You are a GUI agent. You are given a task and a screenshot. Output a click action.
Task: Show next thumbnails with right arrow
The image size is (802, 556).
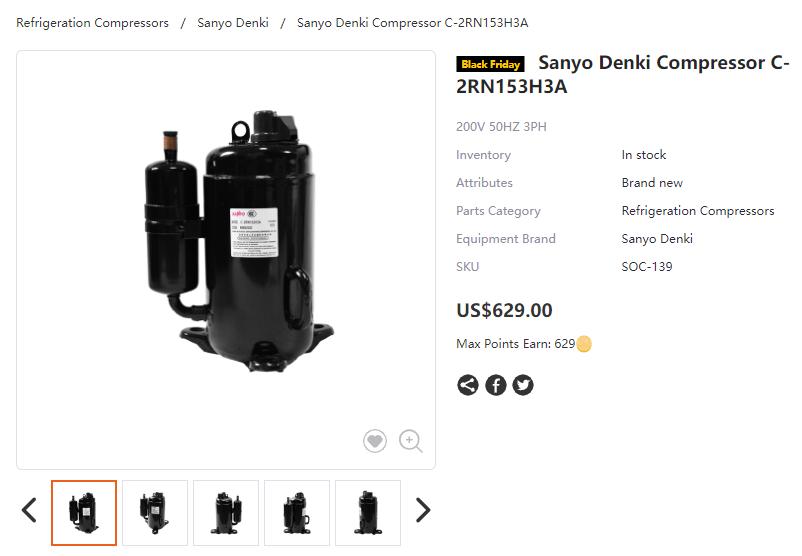click(423, 510)
